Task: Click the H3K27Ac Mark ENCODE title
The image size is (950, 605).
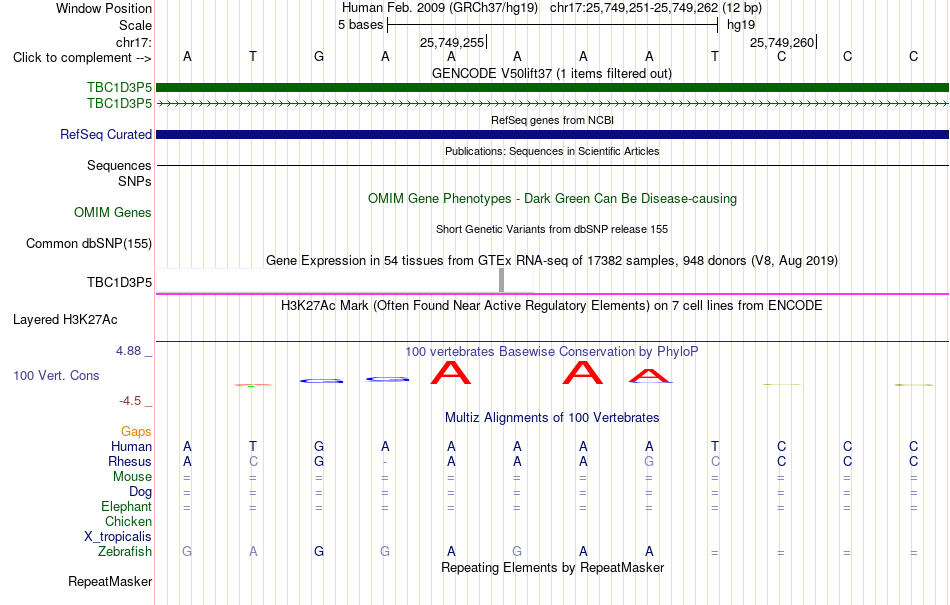Action: (552, 305)
